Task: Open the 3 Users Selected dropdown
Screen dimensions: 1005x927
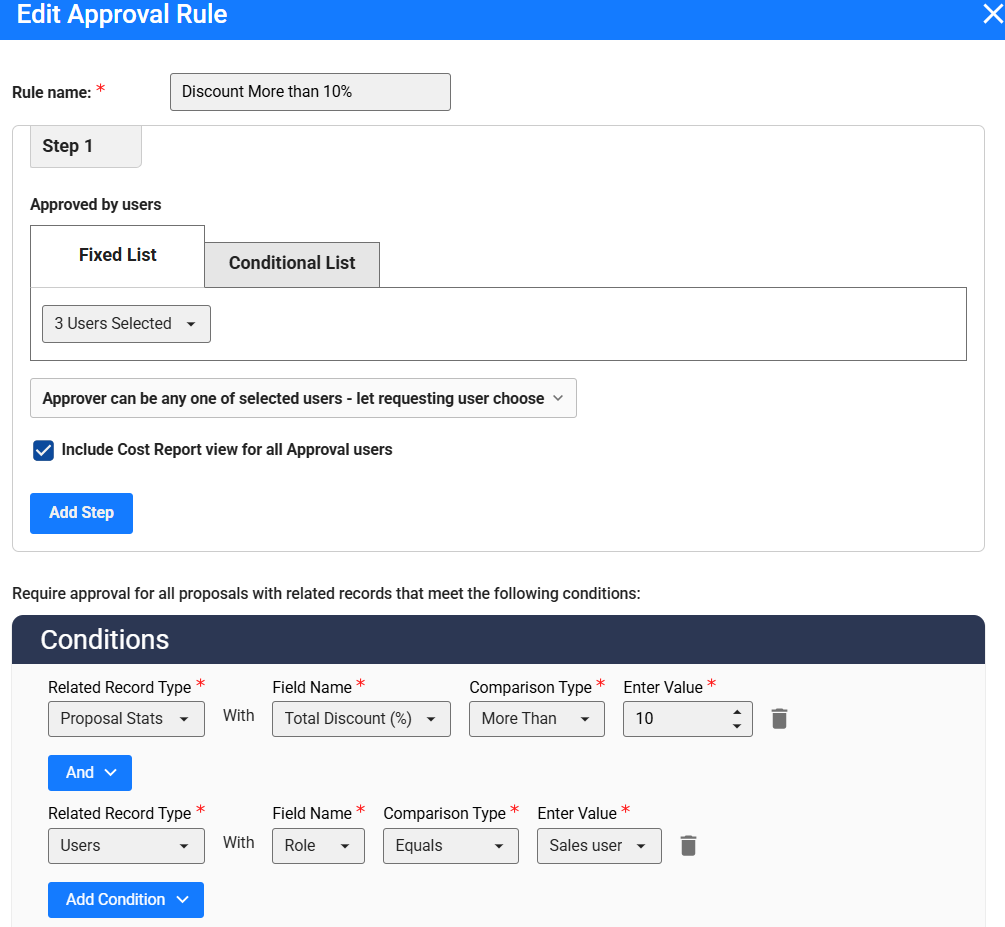Action: [x=126, y=324]
